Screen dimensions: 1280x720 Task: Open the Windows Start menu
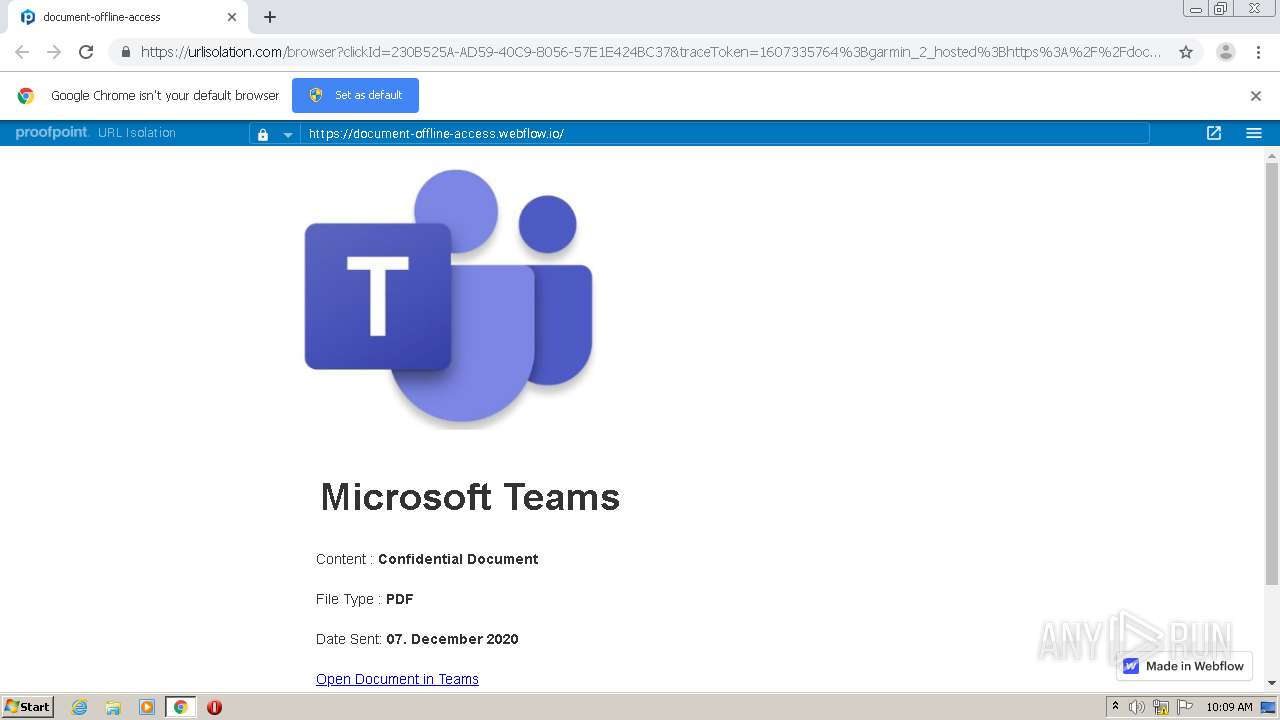coord(28,706)
